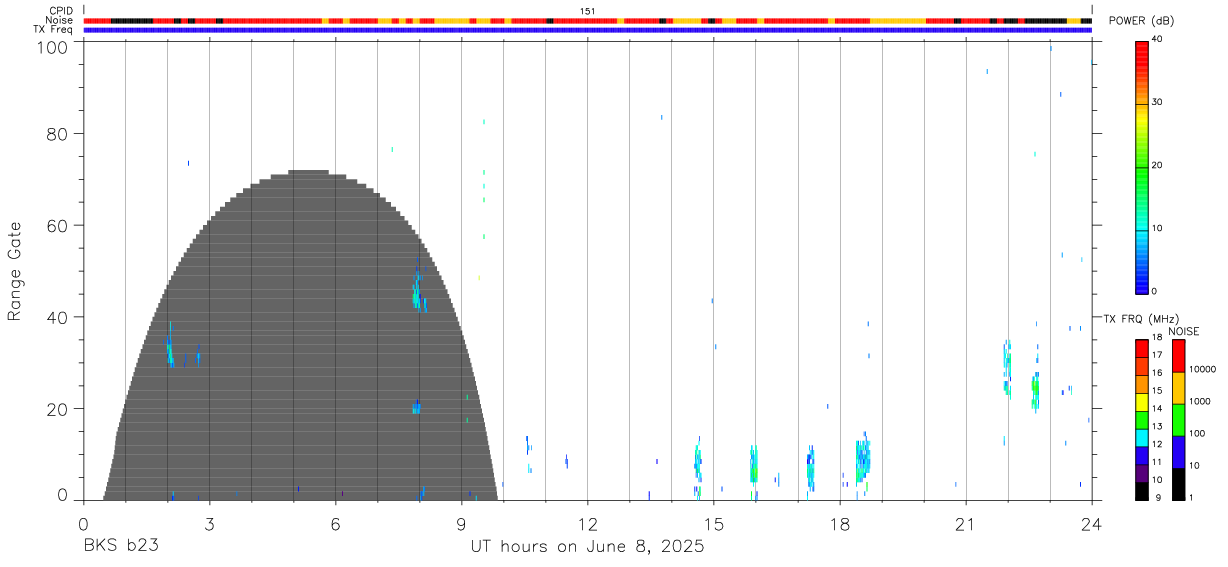
Task: Click the 10000 label on noise legend
Action: (1204, 369)
